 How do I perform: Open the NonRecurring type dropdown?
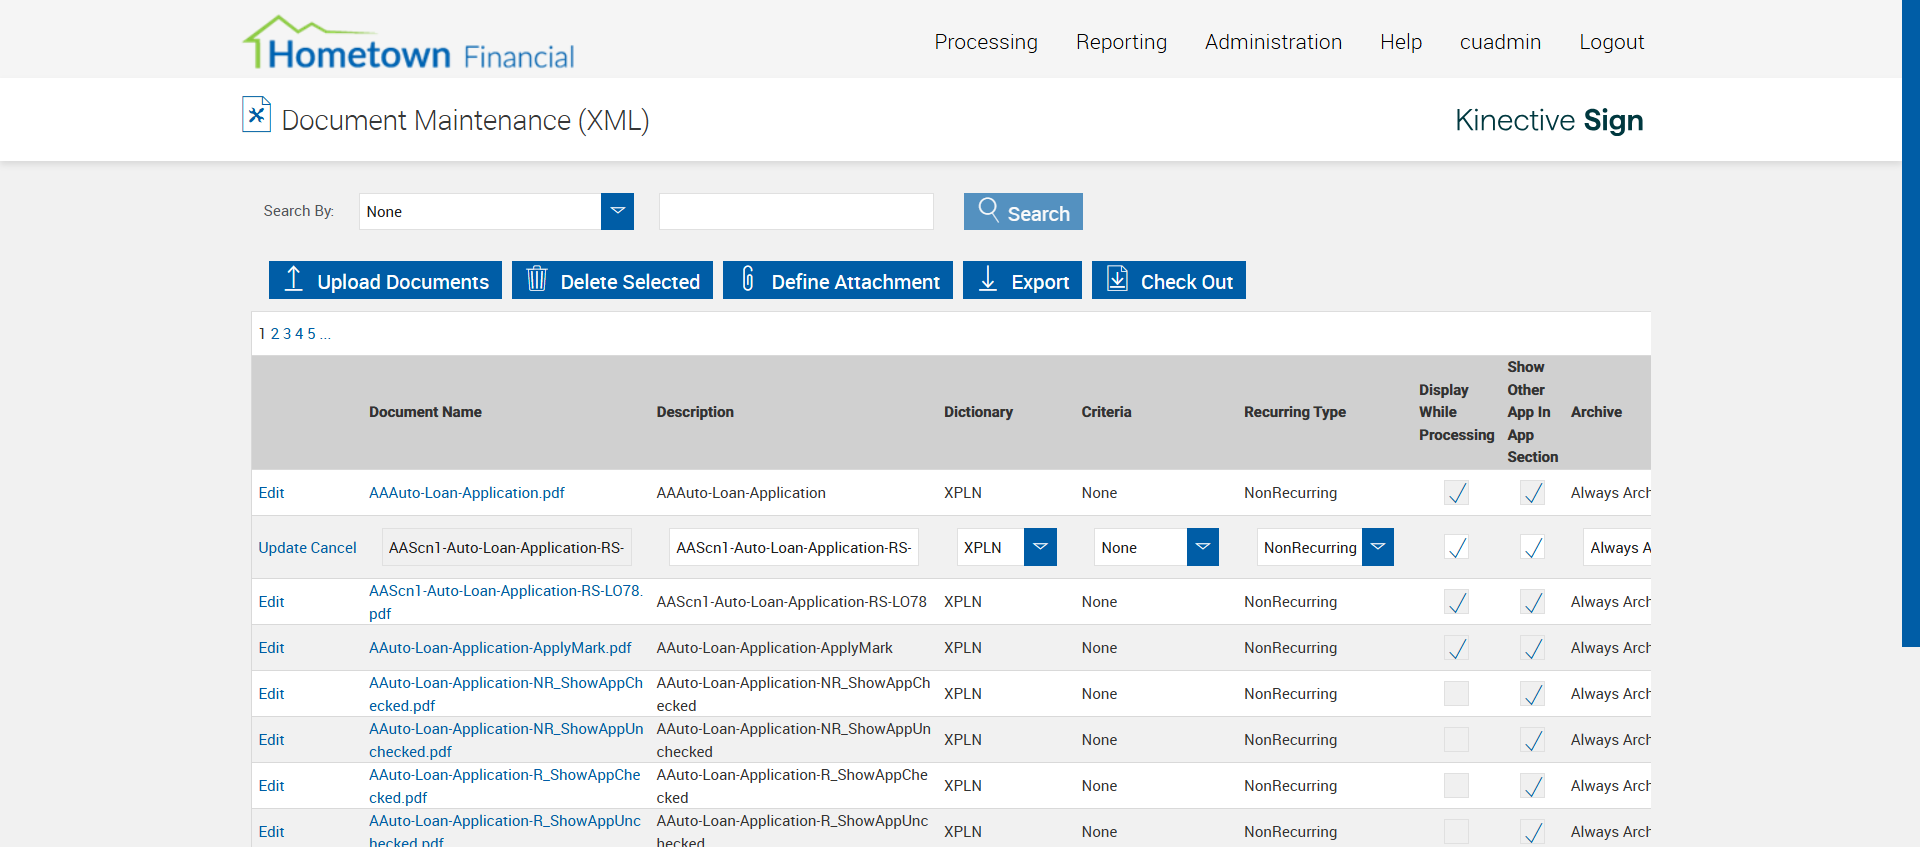click(1377, 547)
